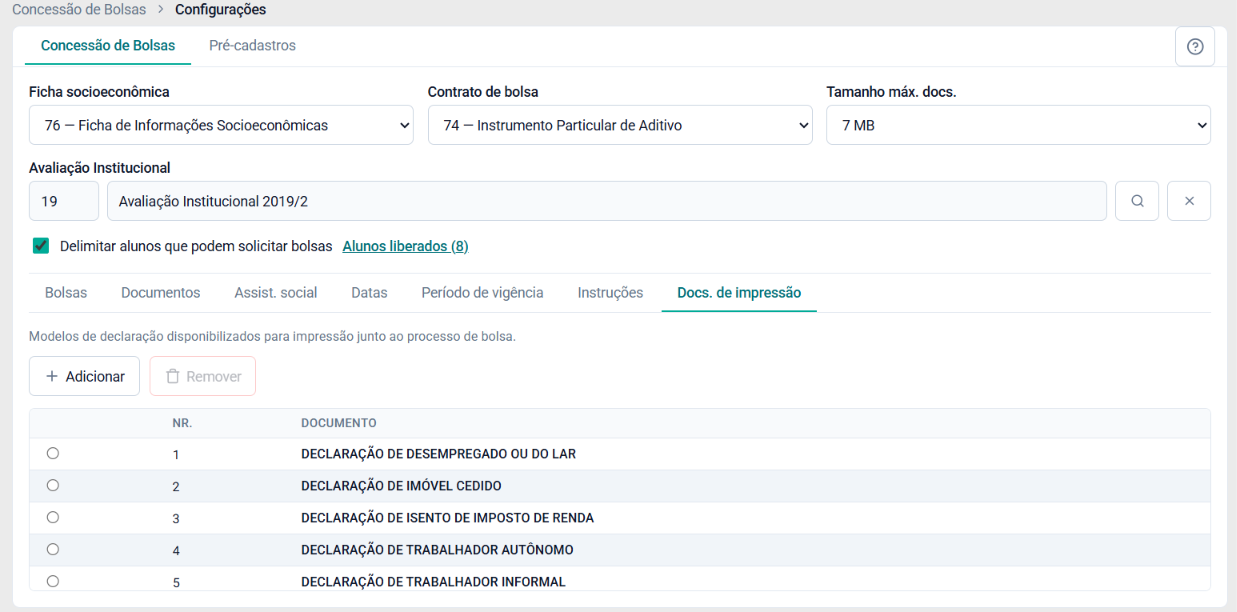
Task: Select radio for Declaração de Desempregado ou do Lar
Action: click(x=53, y=453)
